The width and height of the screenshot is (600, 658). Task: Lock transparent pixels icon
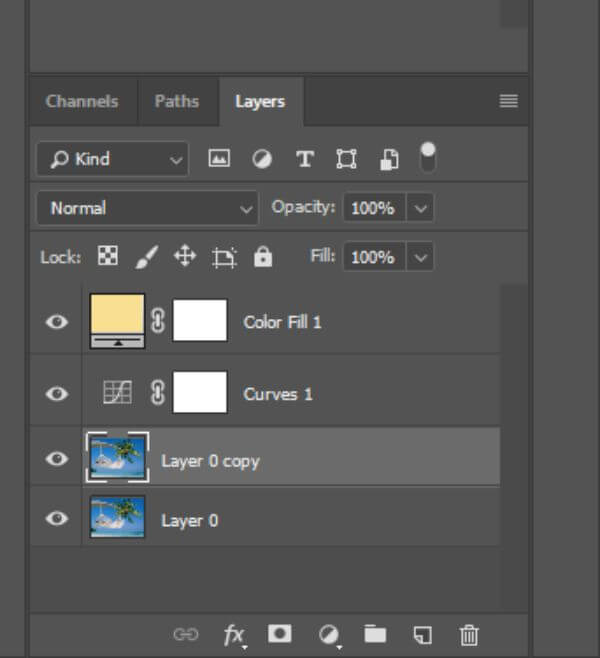[x=108, y=256]
